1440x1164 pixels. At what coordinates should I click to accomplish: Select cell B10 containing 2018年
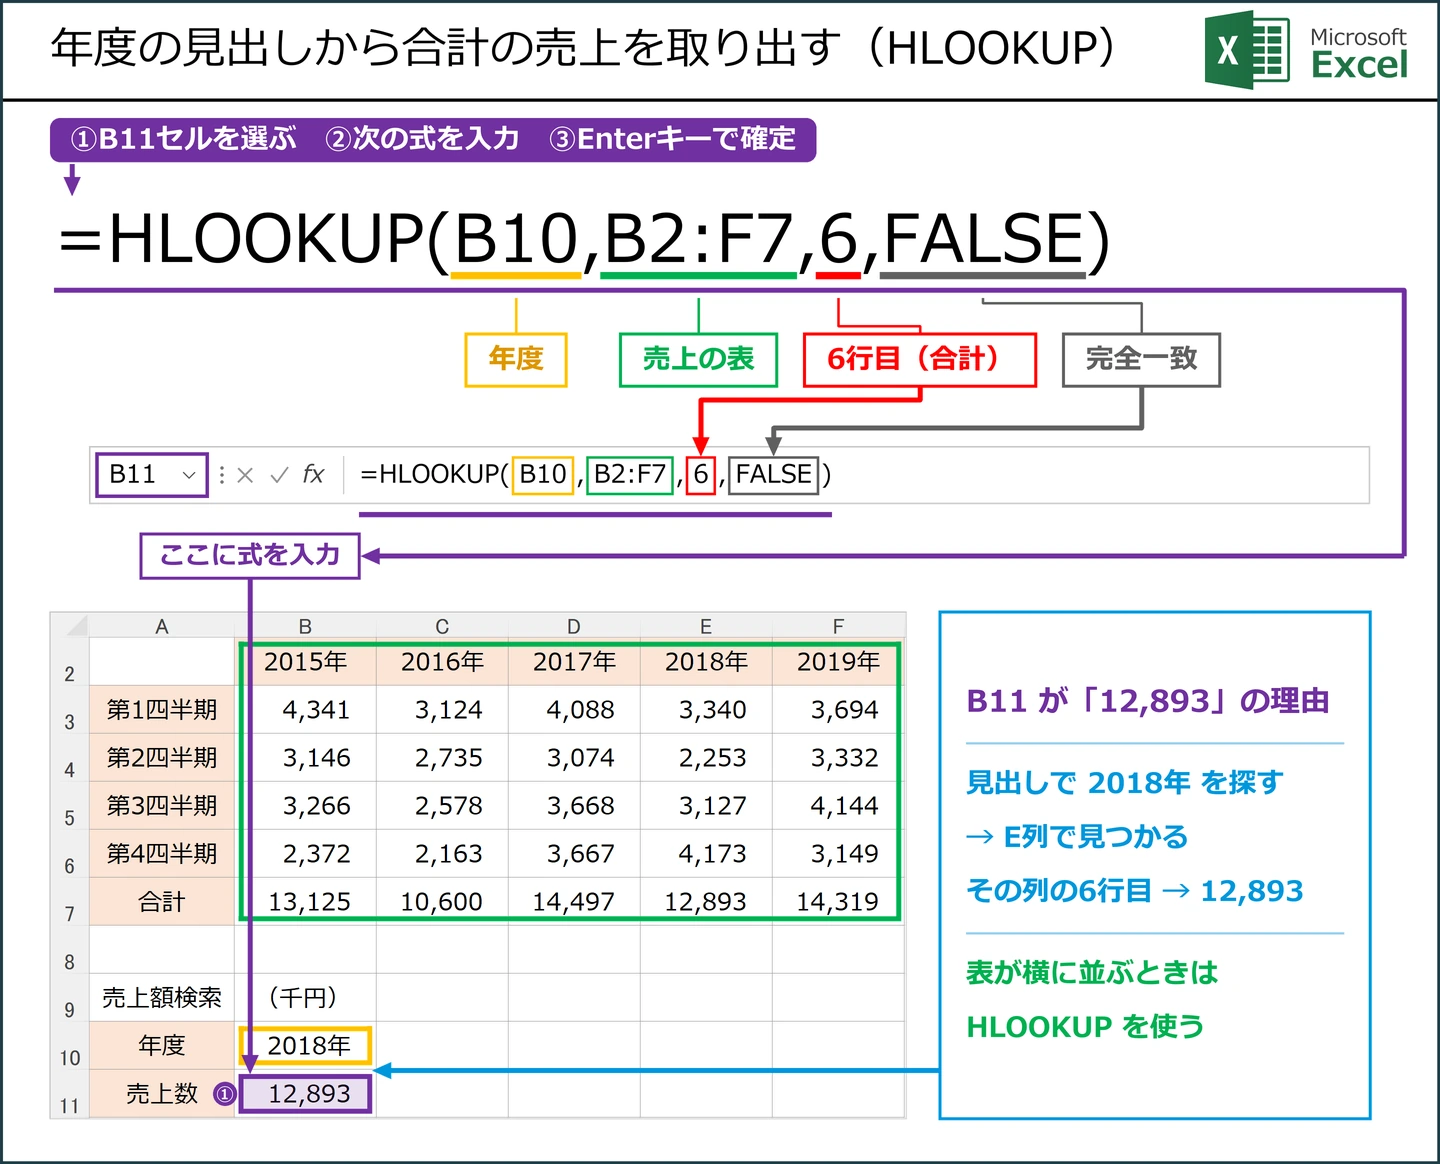306,1046
